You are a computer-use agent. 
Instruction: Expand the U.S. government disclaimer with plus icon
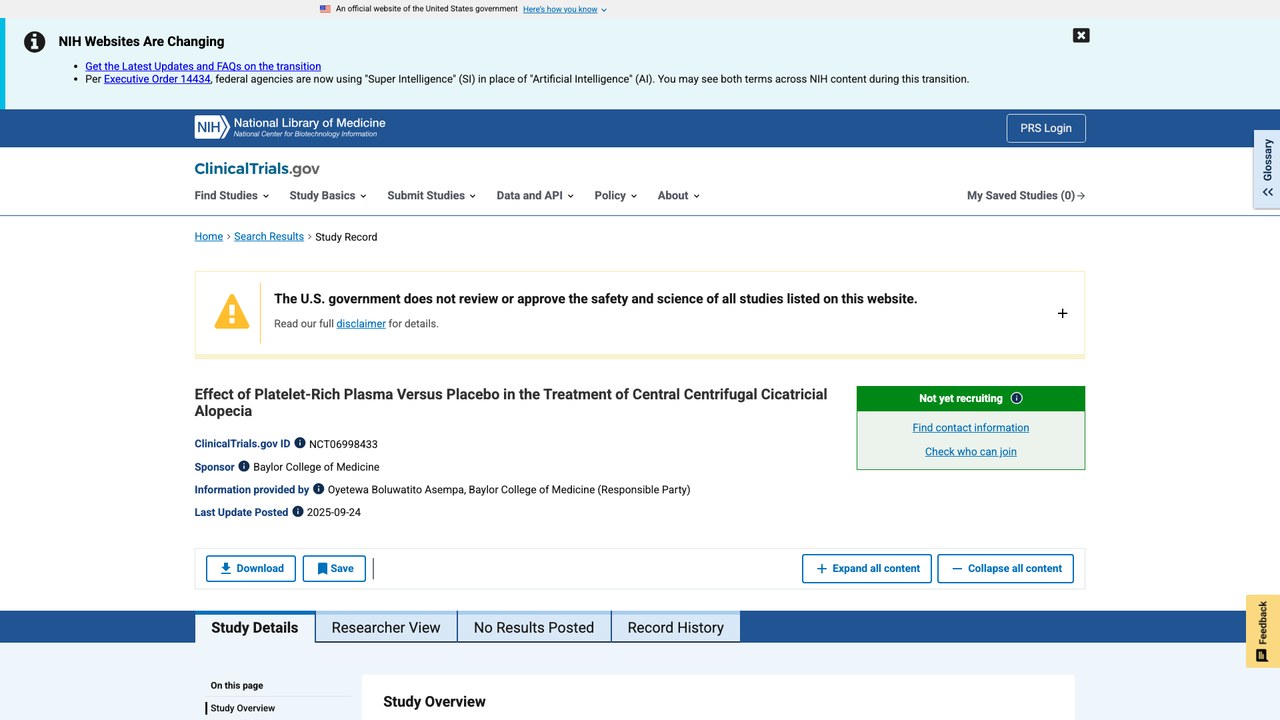(1062, 313)
